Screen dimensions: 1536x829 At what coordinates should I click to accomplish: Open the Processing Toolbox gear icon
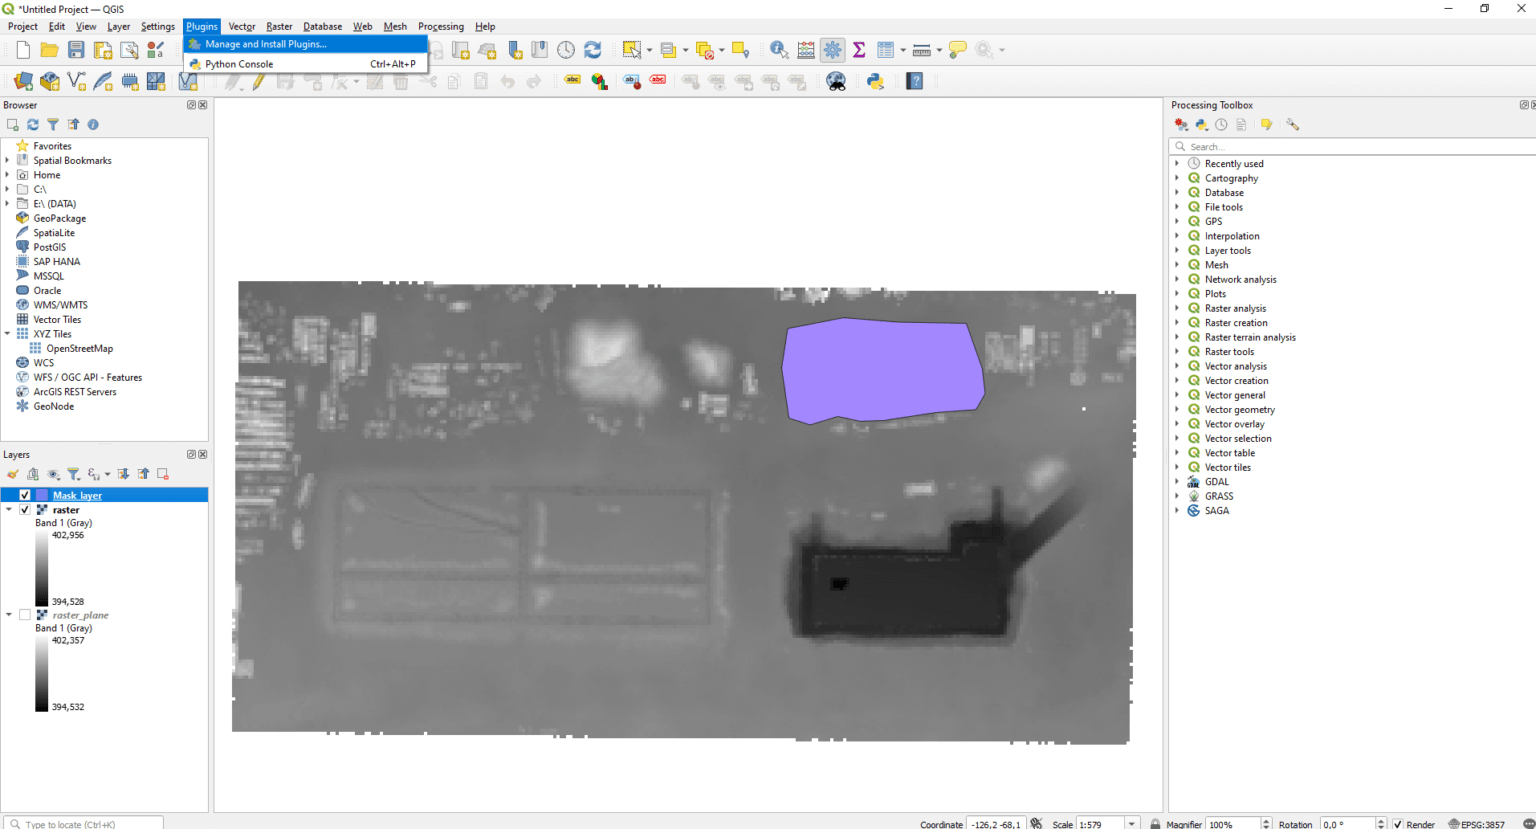coord(832,50)
